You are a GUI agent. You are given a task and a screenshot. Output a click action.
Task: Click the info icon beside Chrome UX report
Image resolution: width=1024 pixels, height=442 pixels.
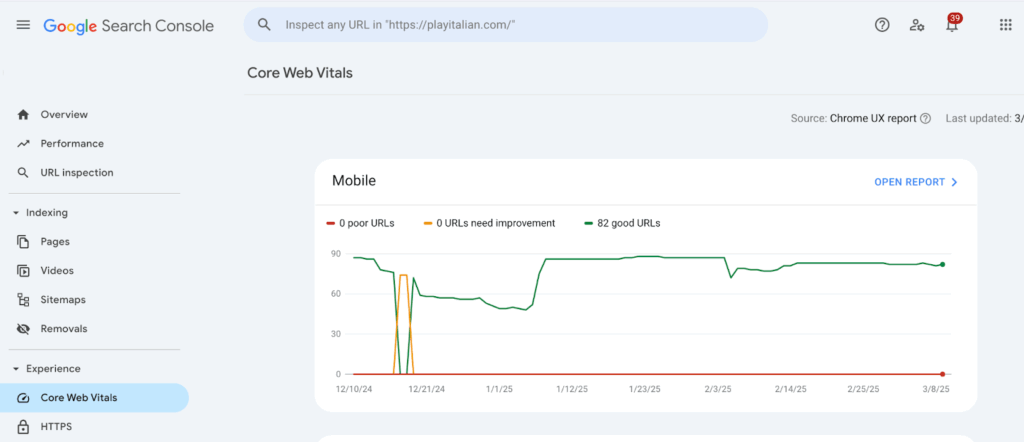pyautogui.click(x=926, y=118)
